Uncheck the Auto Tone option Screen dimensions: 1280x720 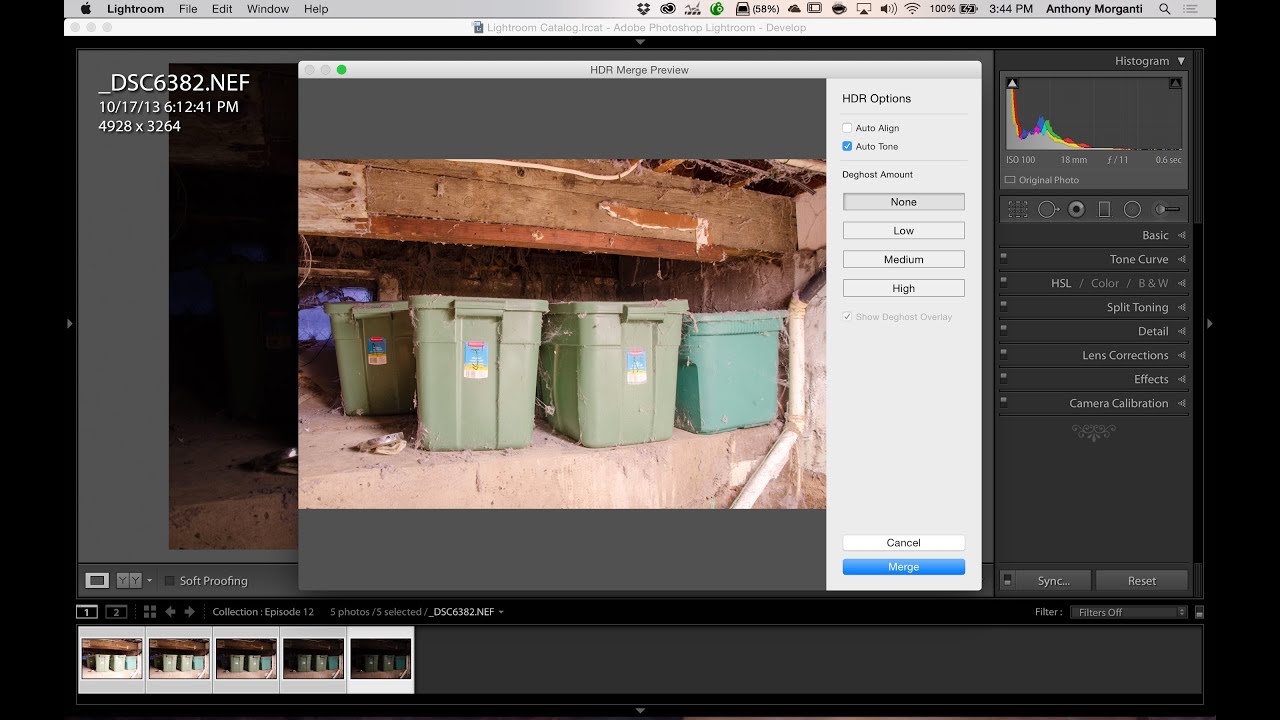coord(847,146)
